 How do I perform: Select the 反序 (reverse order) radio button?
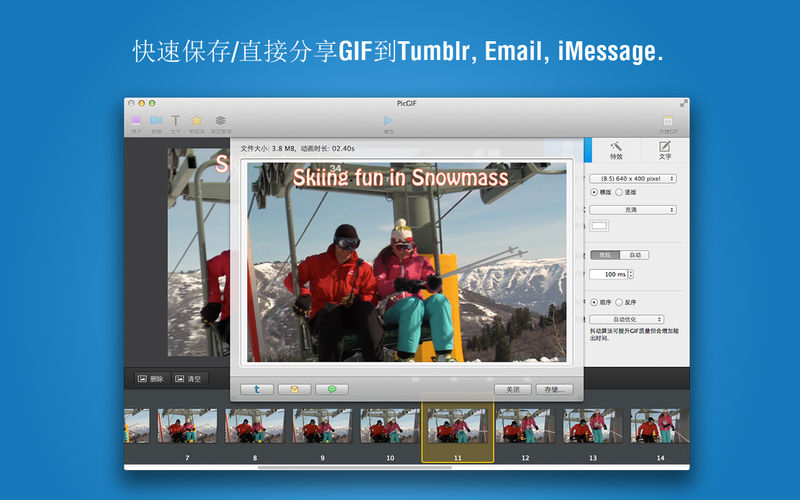(x=619, y=302)
